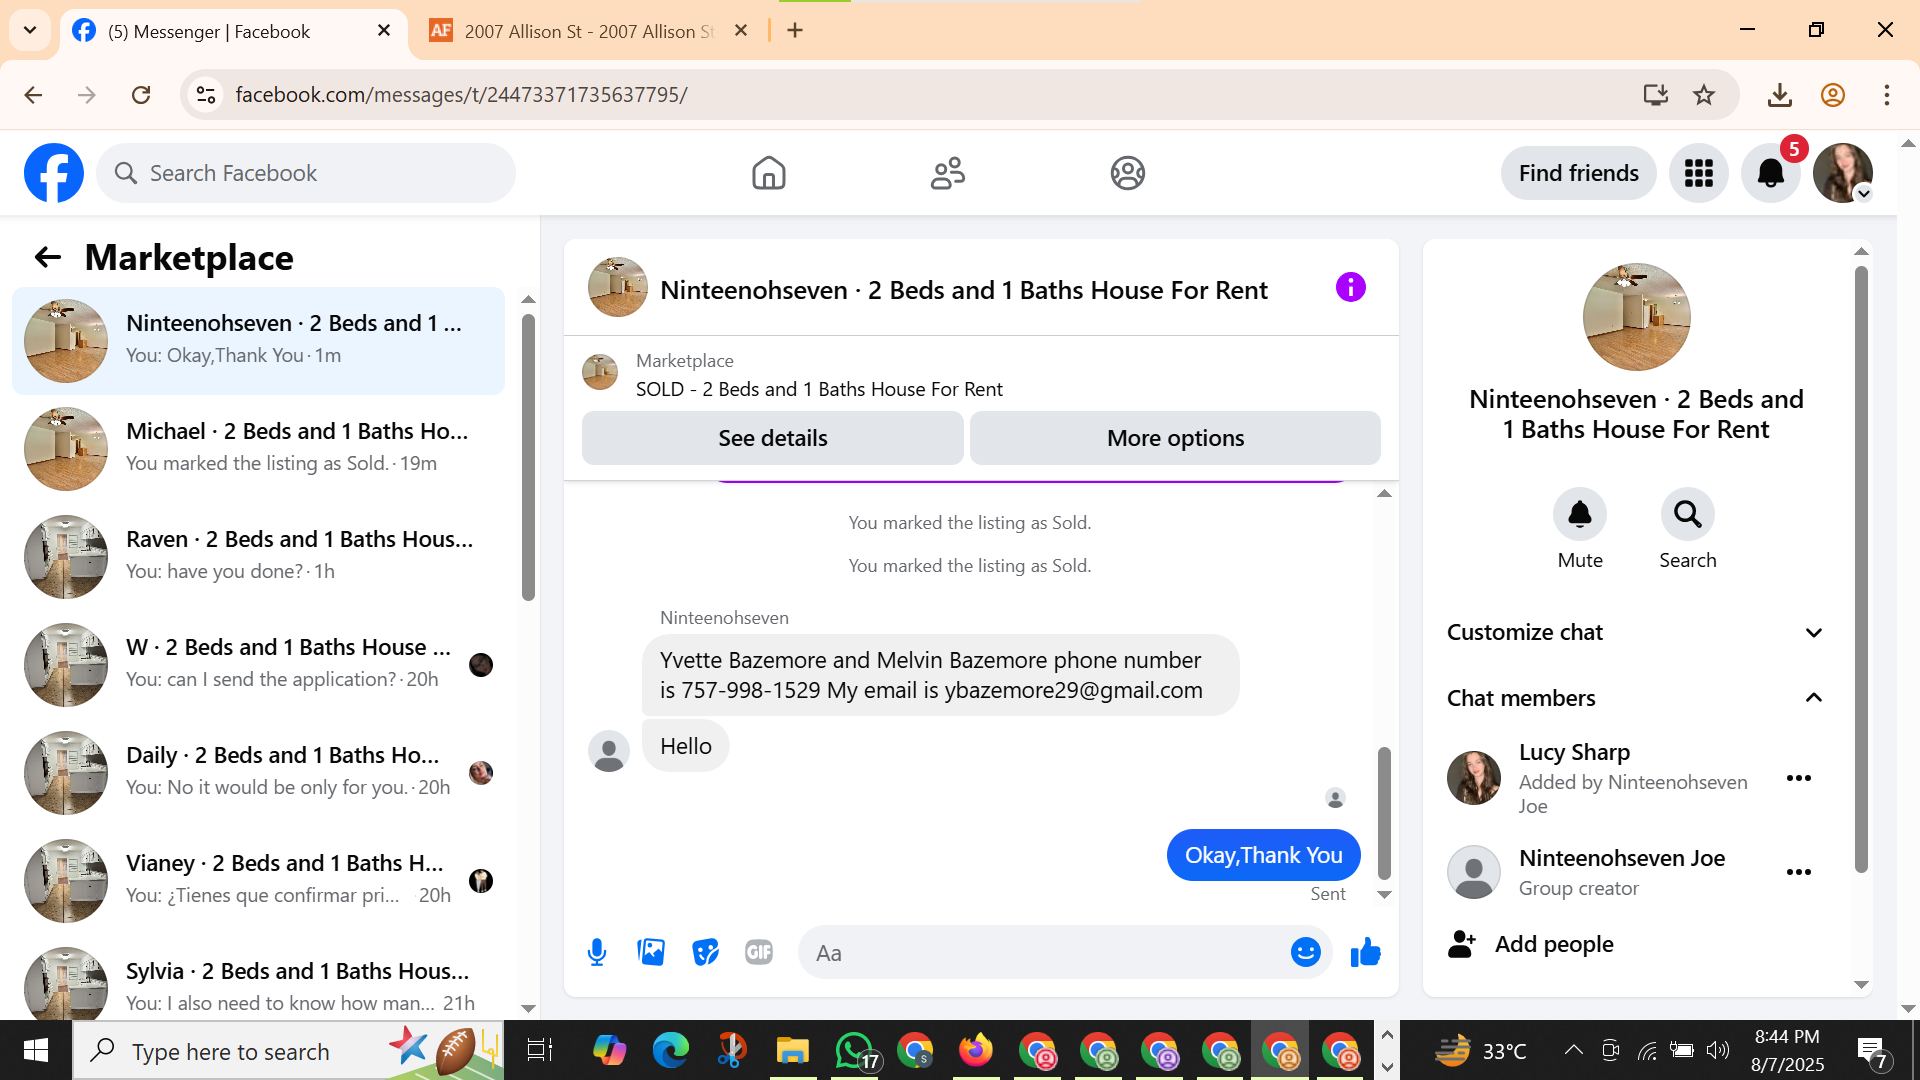Mute the conversation with the bell icon
The height and width of the screenshot is (1080, 1920).
click(x=1580, y=514)
